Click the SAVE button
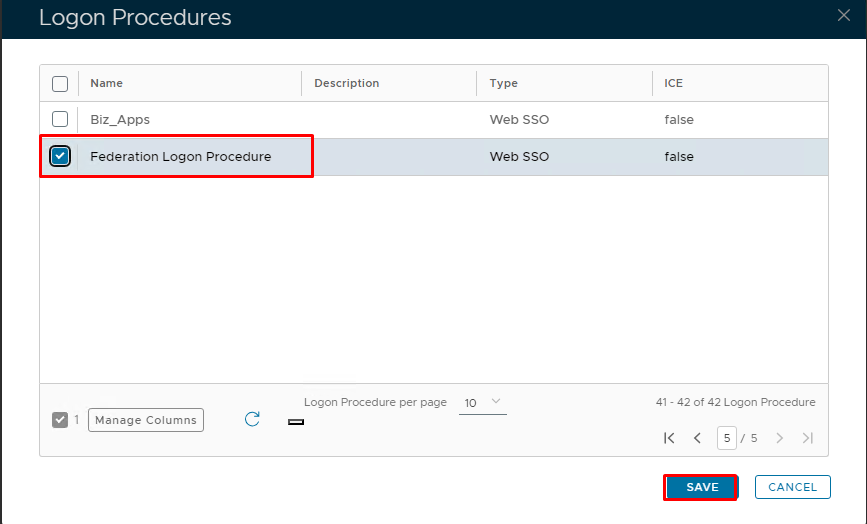The height and width of the screenshot is (524, 867). point(701,487)
